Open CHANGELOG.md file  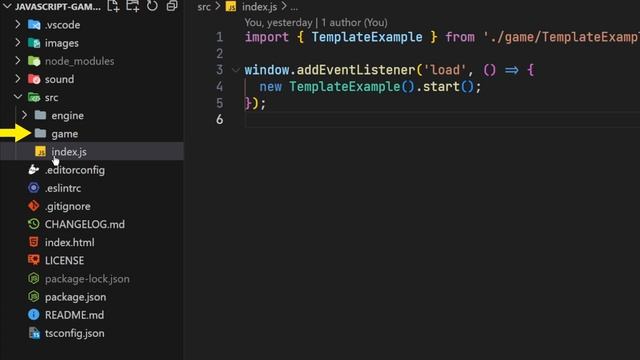[85, 224]
